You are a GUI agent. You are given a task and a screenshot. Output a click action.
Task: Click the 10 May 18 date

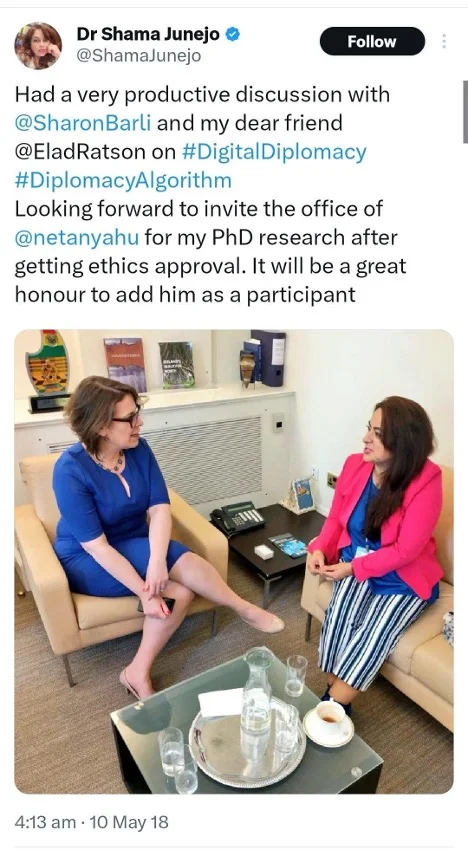point(129,822)
